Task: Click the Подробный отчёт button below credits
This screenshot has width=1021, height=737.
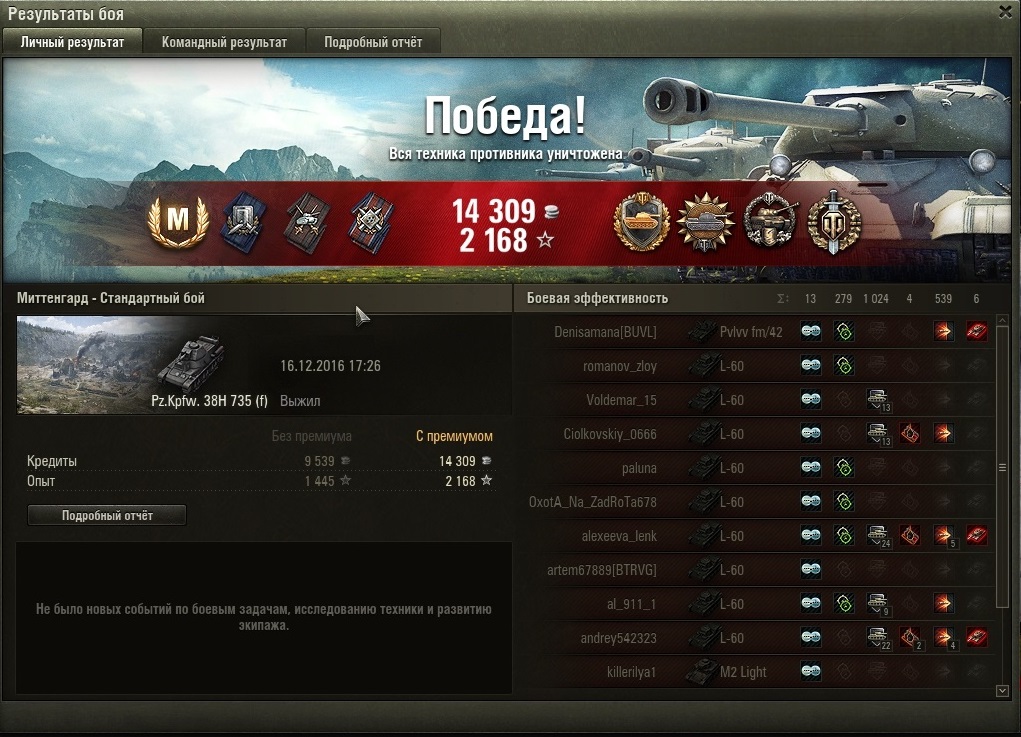Action: coord(107,515)
